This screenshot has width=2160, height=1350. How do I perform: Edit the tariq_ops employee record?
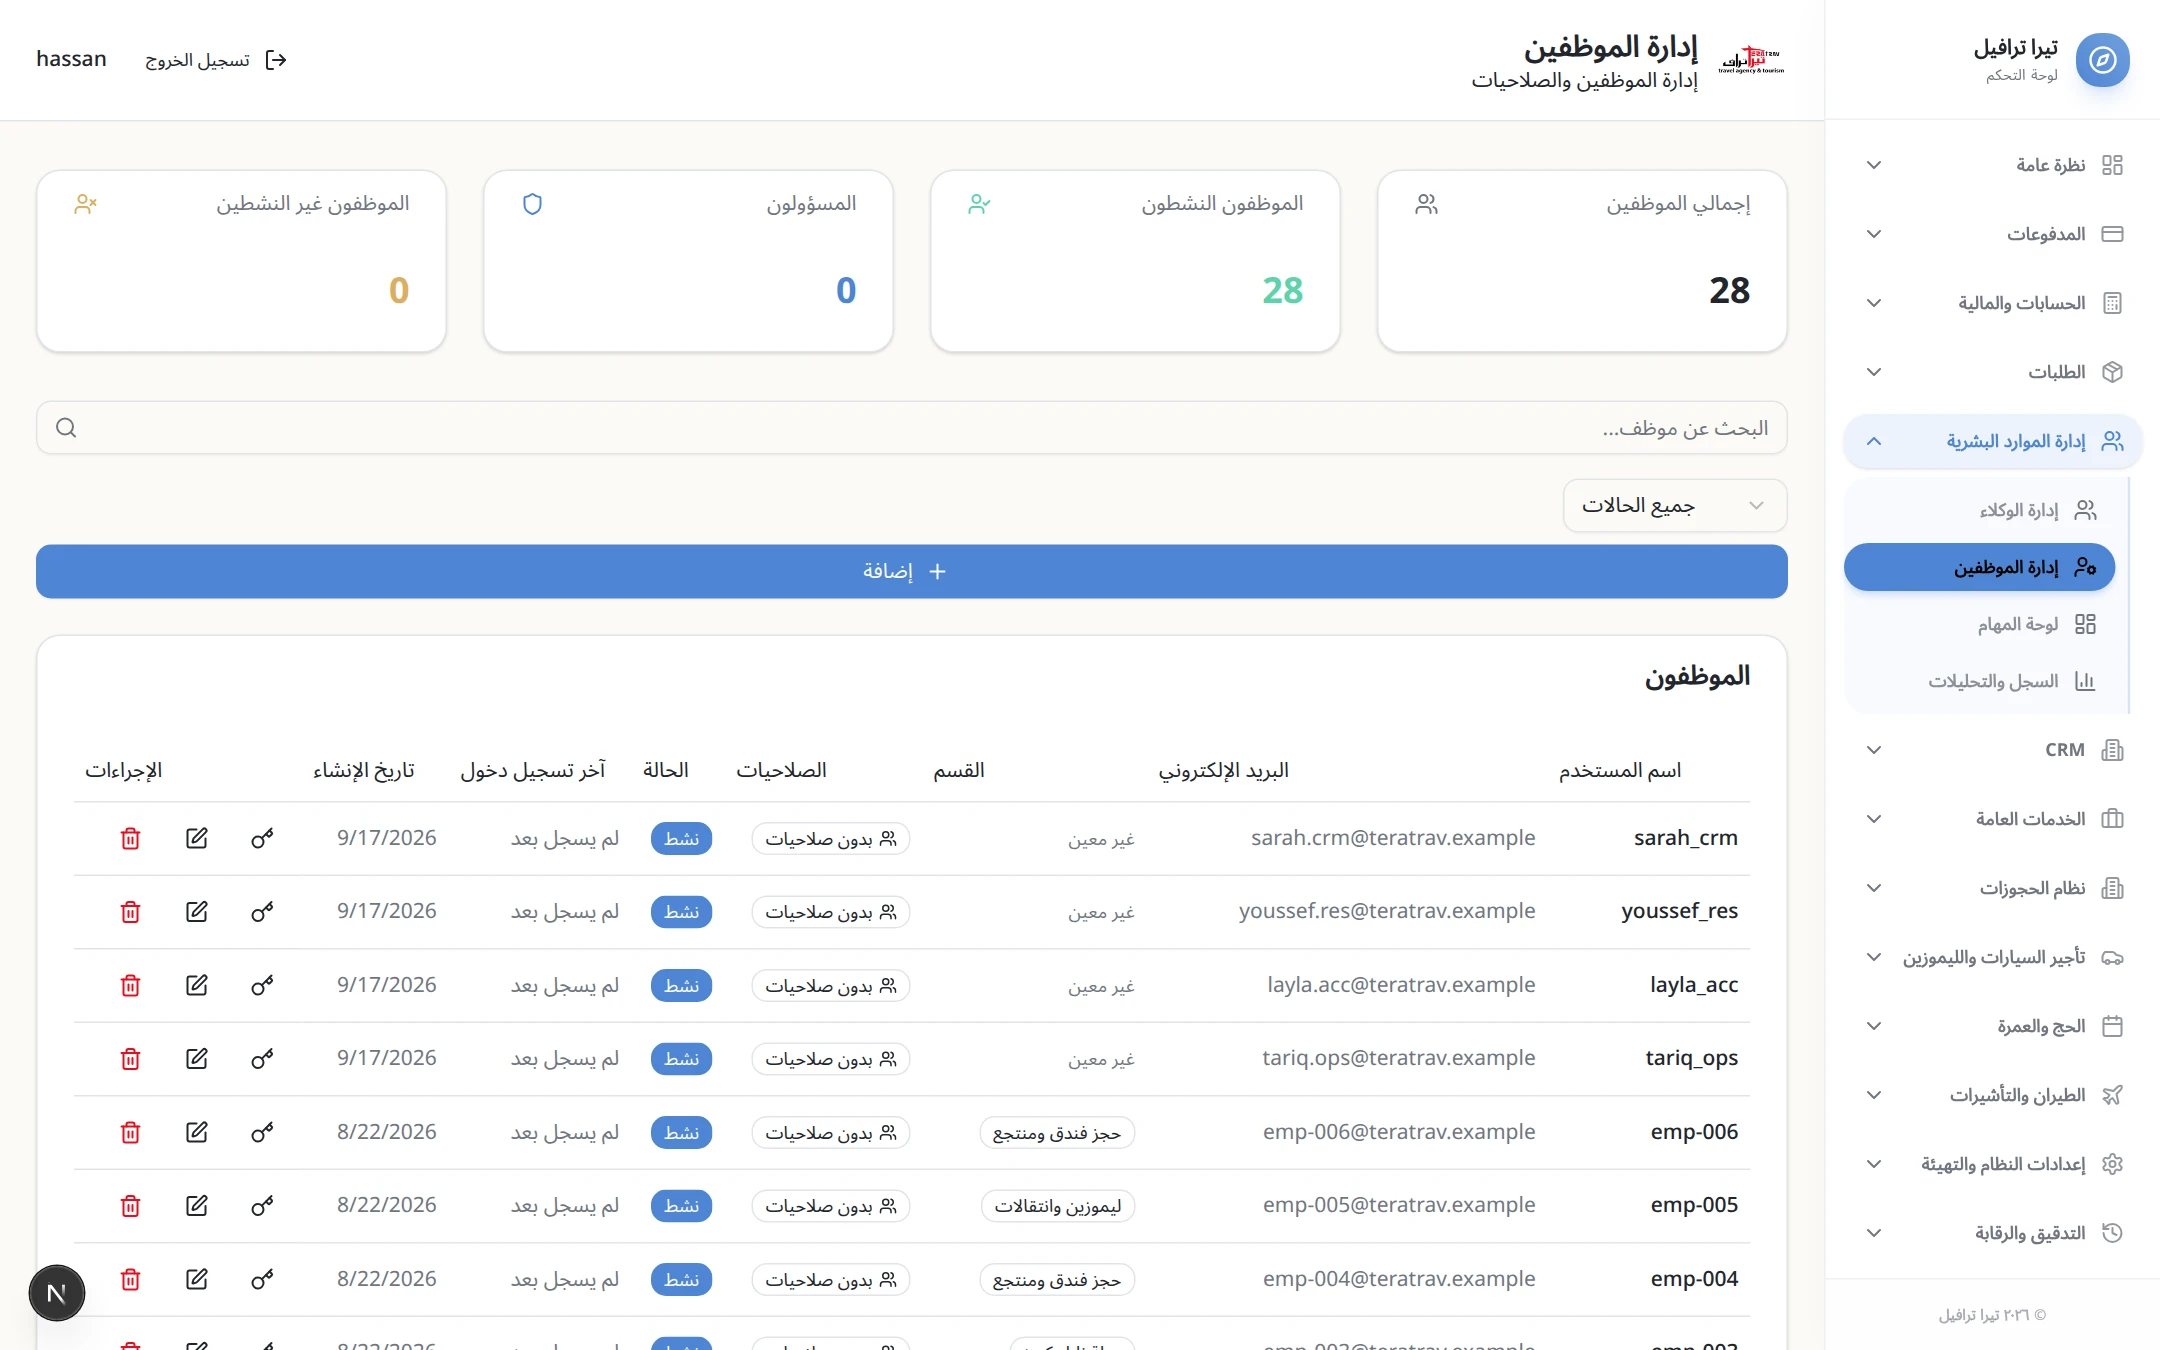coord(197,1059)
